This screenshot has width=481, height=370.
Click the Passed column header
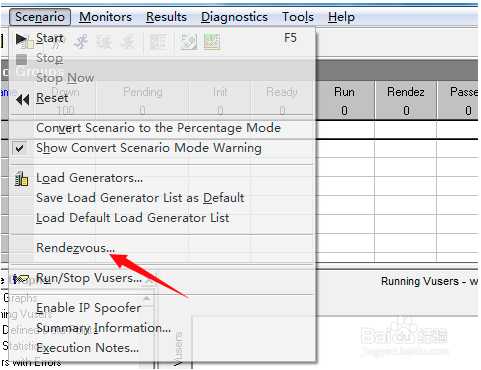[x=465, y=92]
